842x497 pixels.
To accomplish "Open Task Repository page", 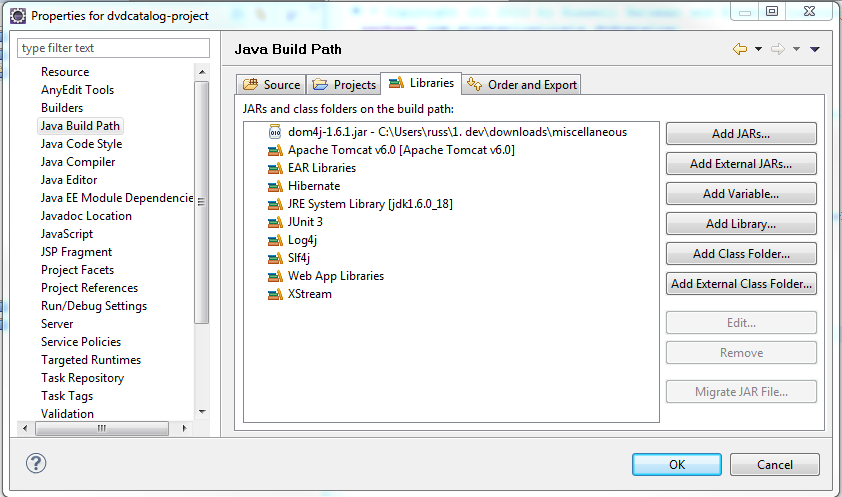I will 82,378.
